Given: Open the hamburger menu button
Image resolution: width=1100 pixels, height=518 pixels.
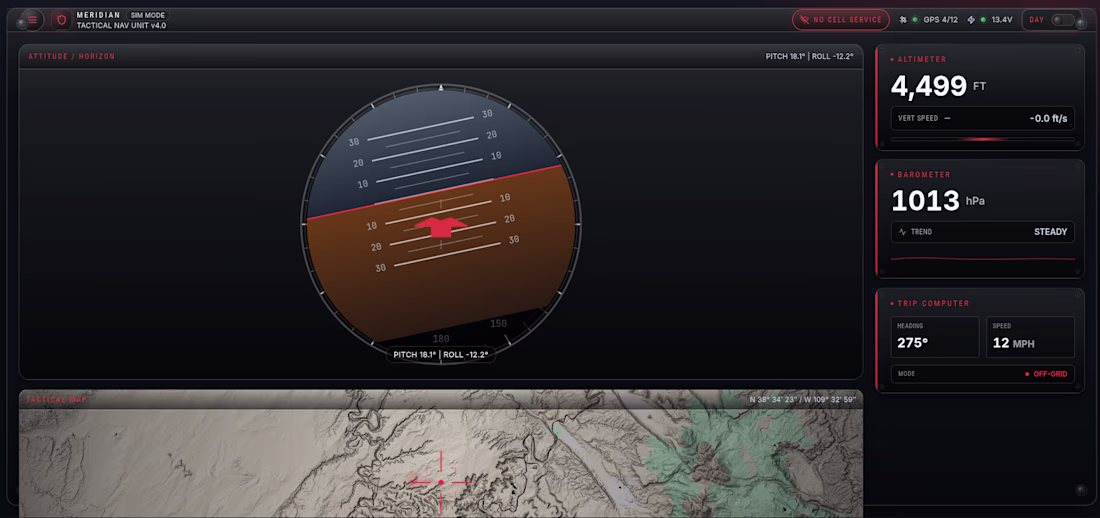Looking at the screenshot, I should (32, 20).
